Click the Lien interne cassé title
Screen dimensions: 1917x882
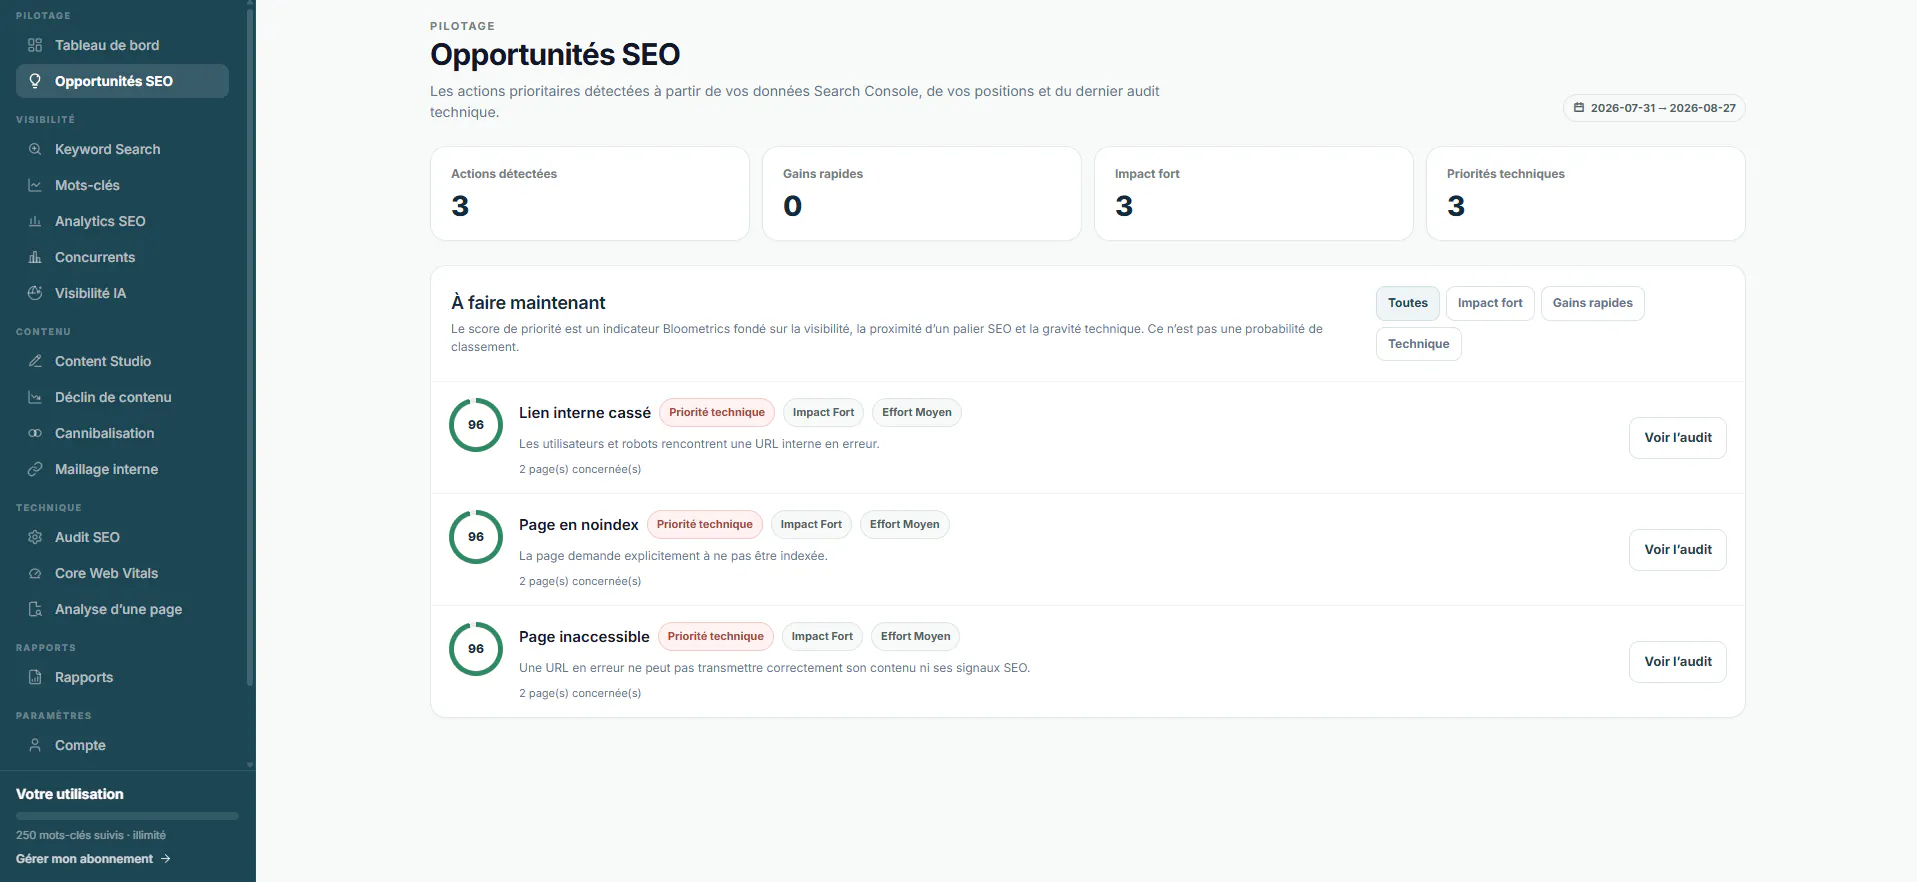coord(585,413)
